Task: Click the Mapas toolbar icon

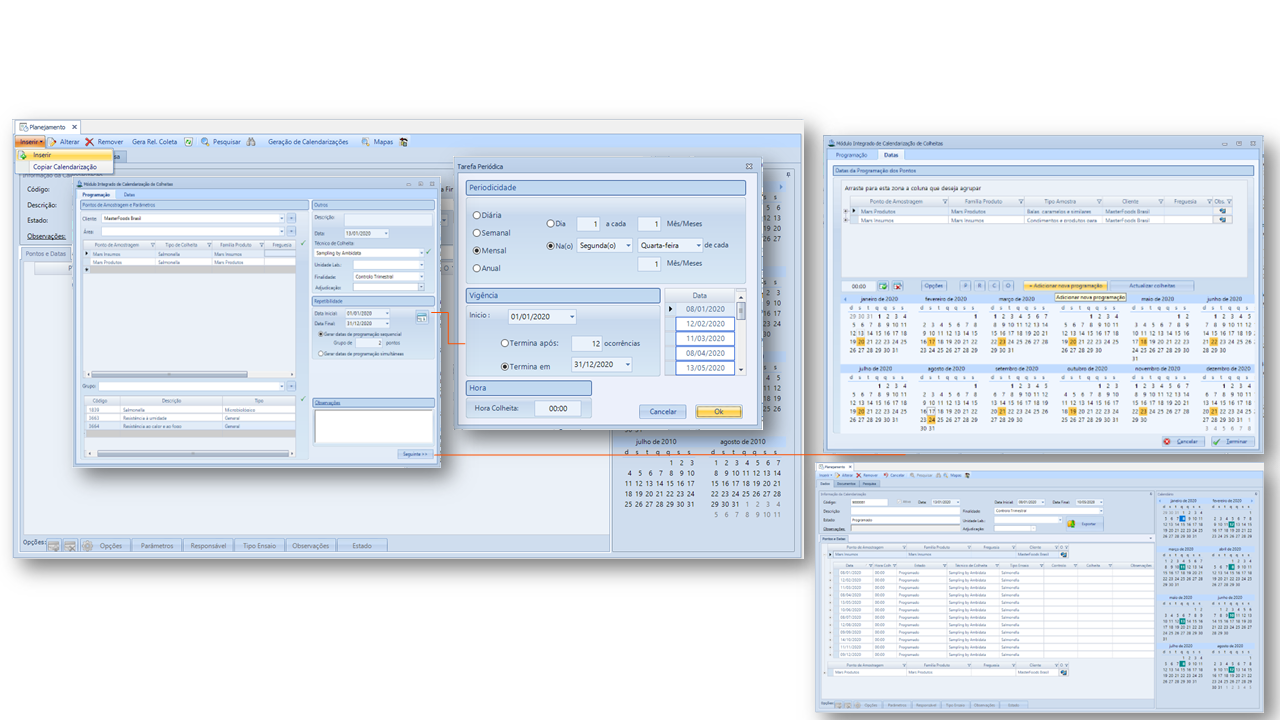Action: [366, 142]
